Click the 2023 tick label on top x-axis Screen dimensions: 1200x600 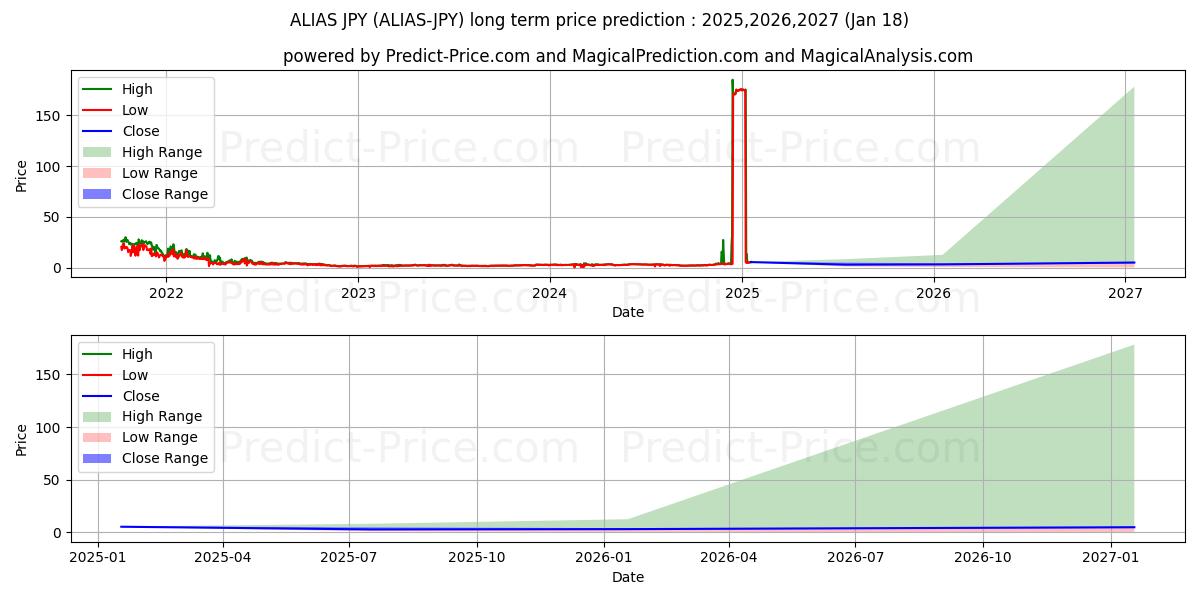(x=358, y=293)
